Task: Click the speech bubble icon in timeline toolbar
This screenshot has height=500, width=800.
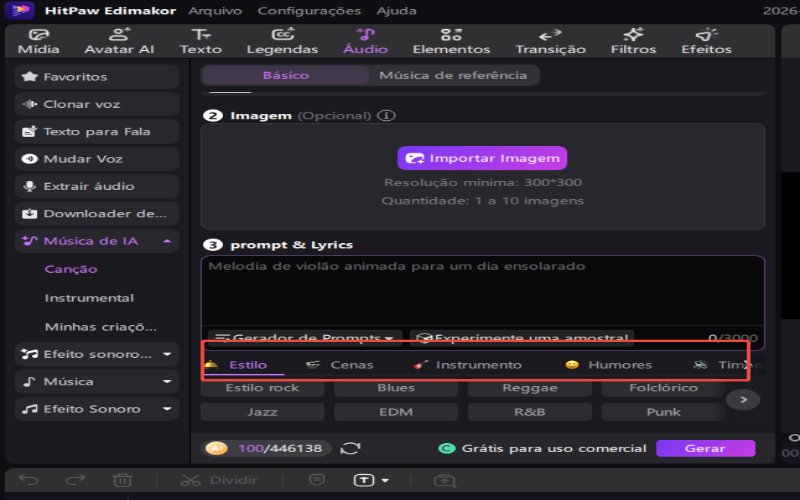Action: [x=317, y=480]
